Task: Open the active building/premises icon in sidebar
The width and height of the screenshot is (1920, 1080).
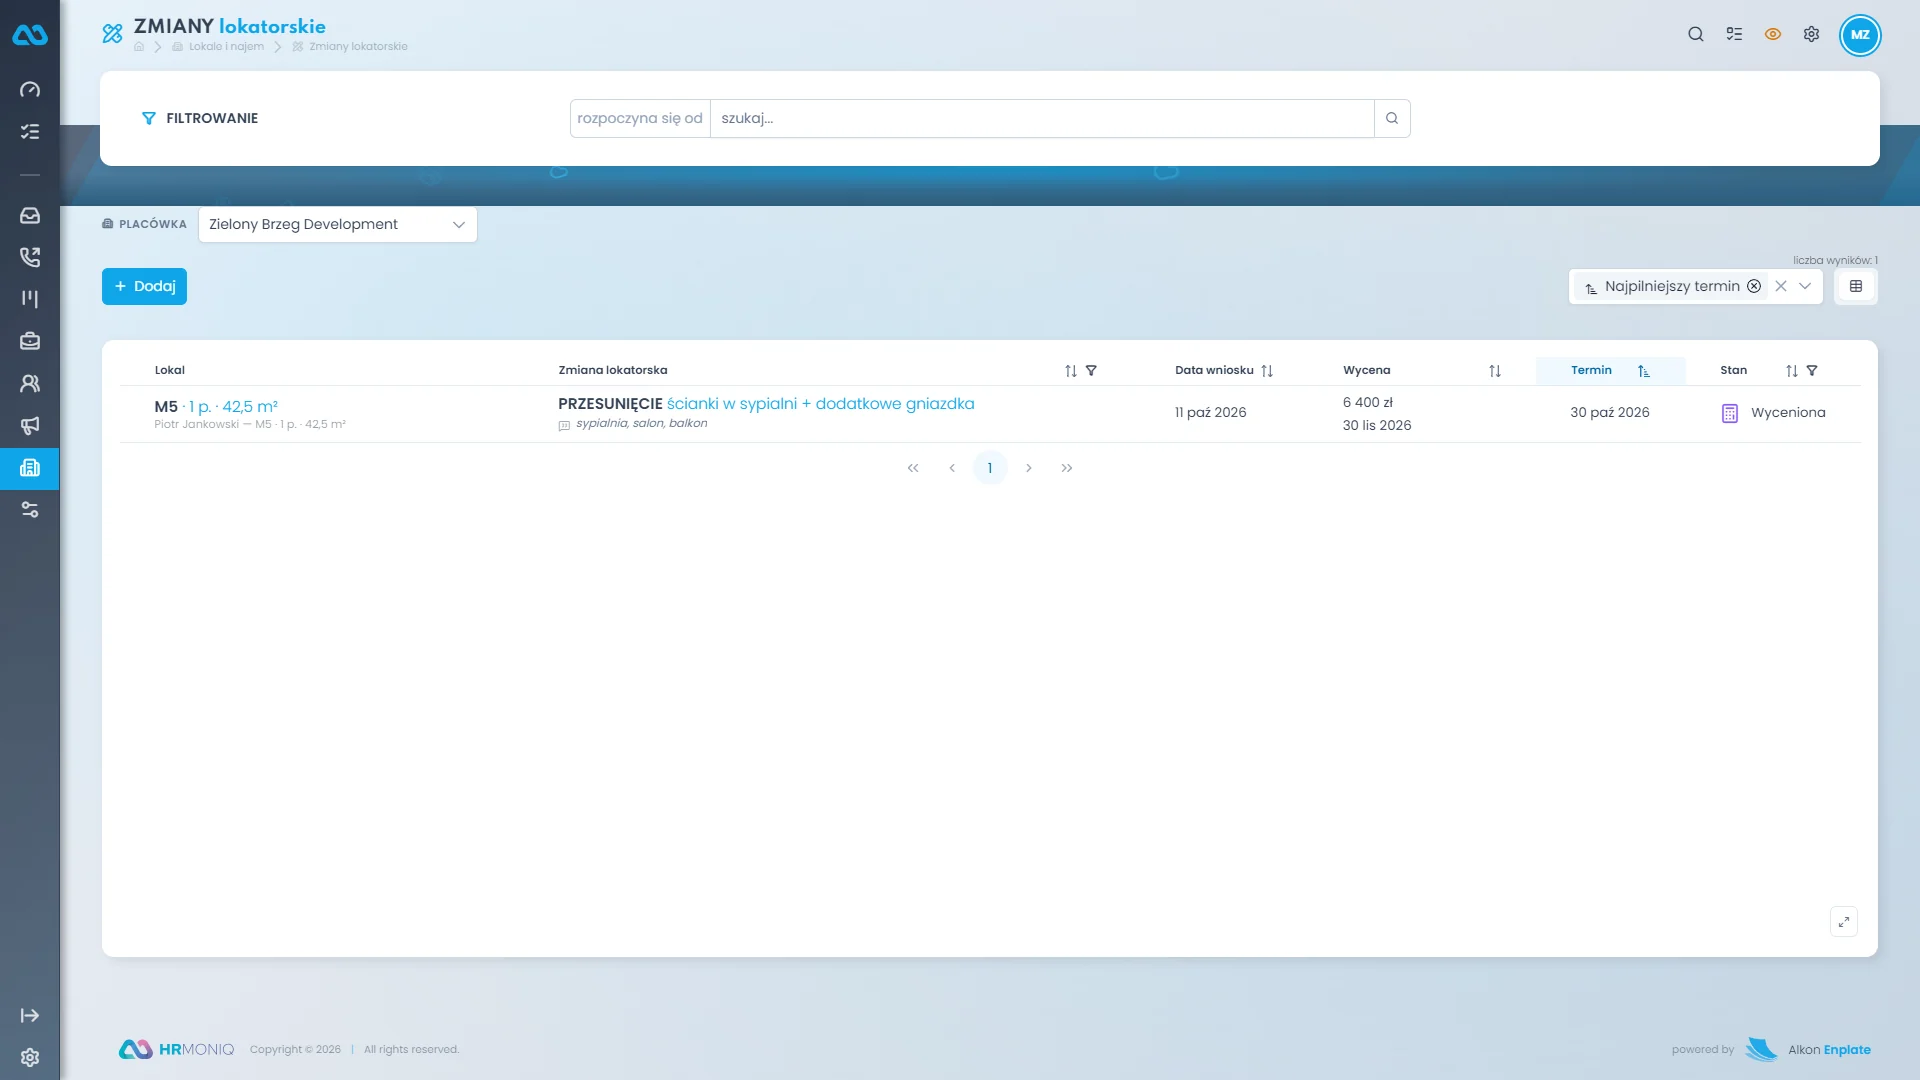Action: tap(30, 468)
